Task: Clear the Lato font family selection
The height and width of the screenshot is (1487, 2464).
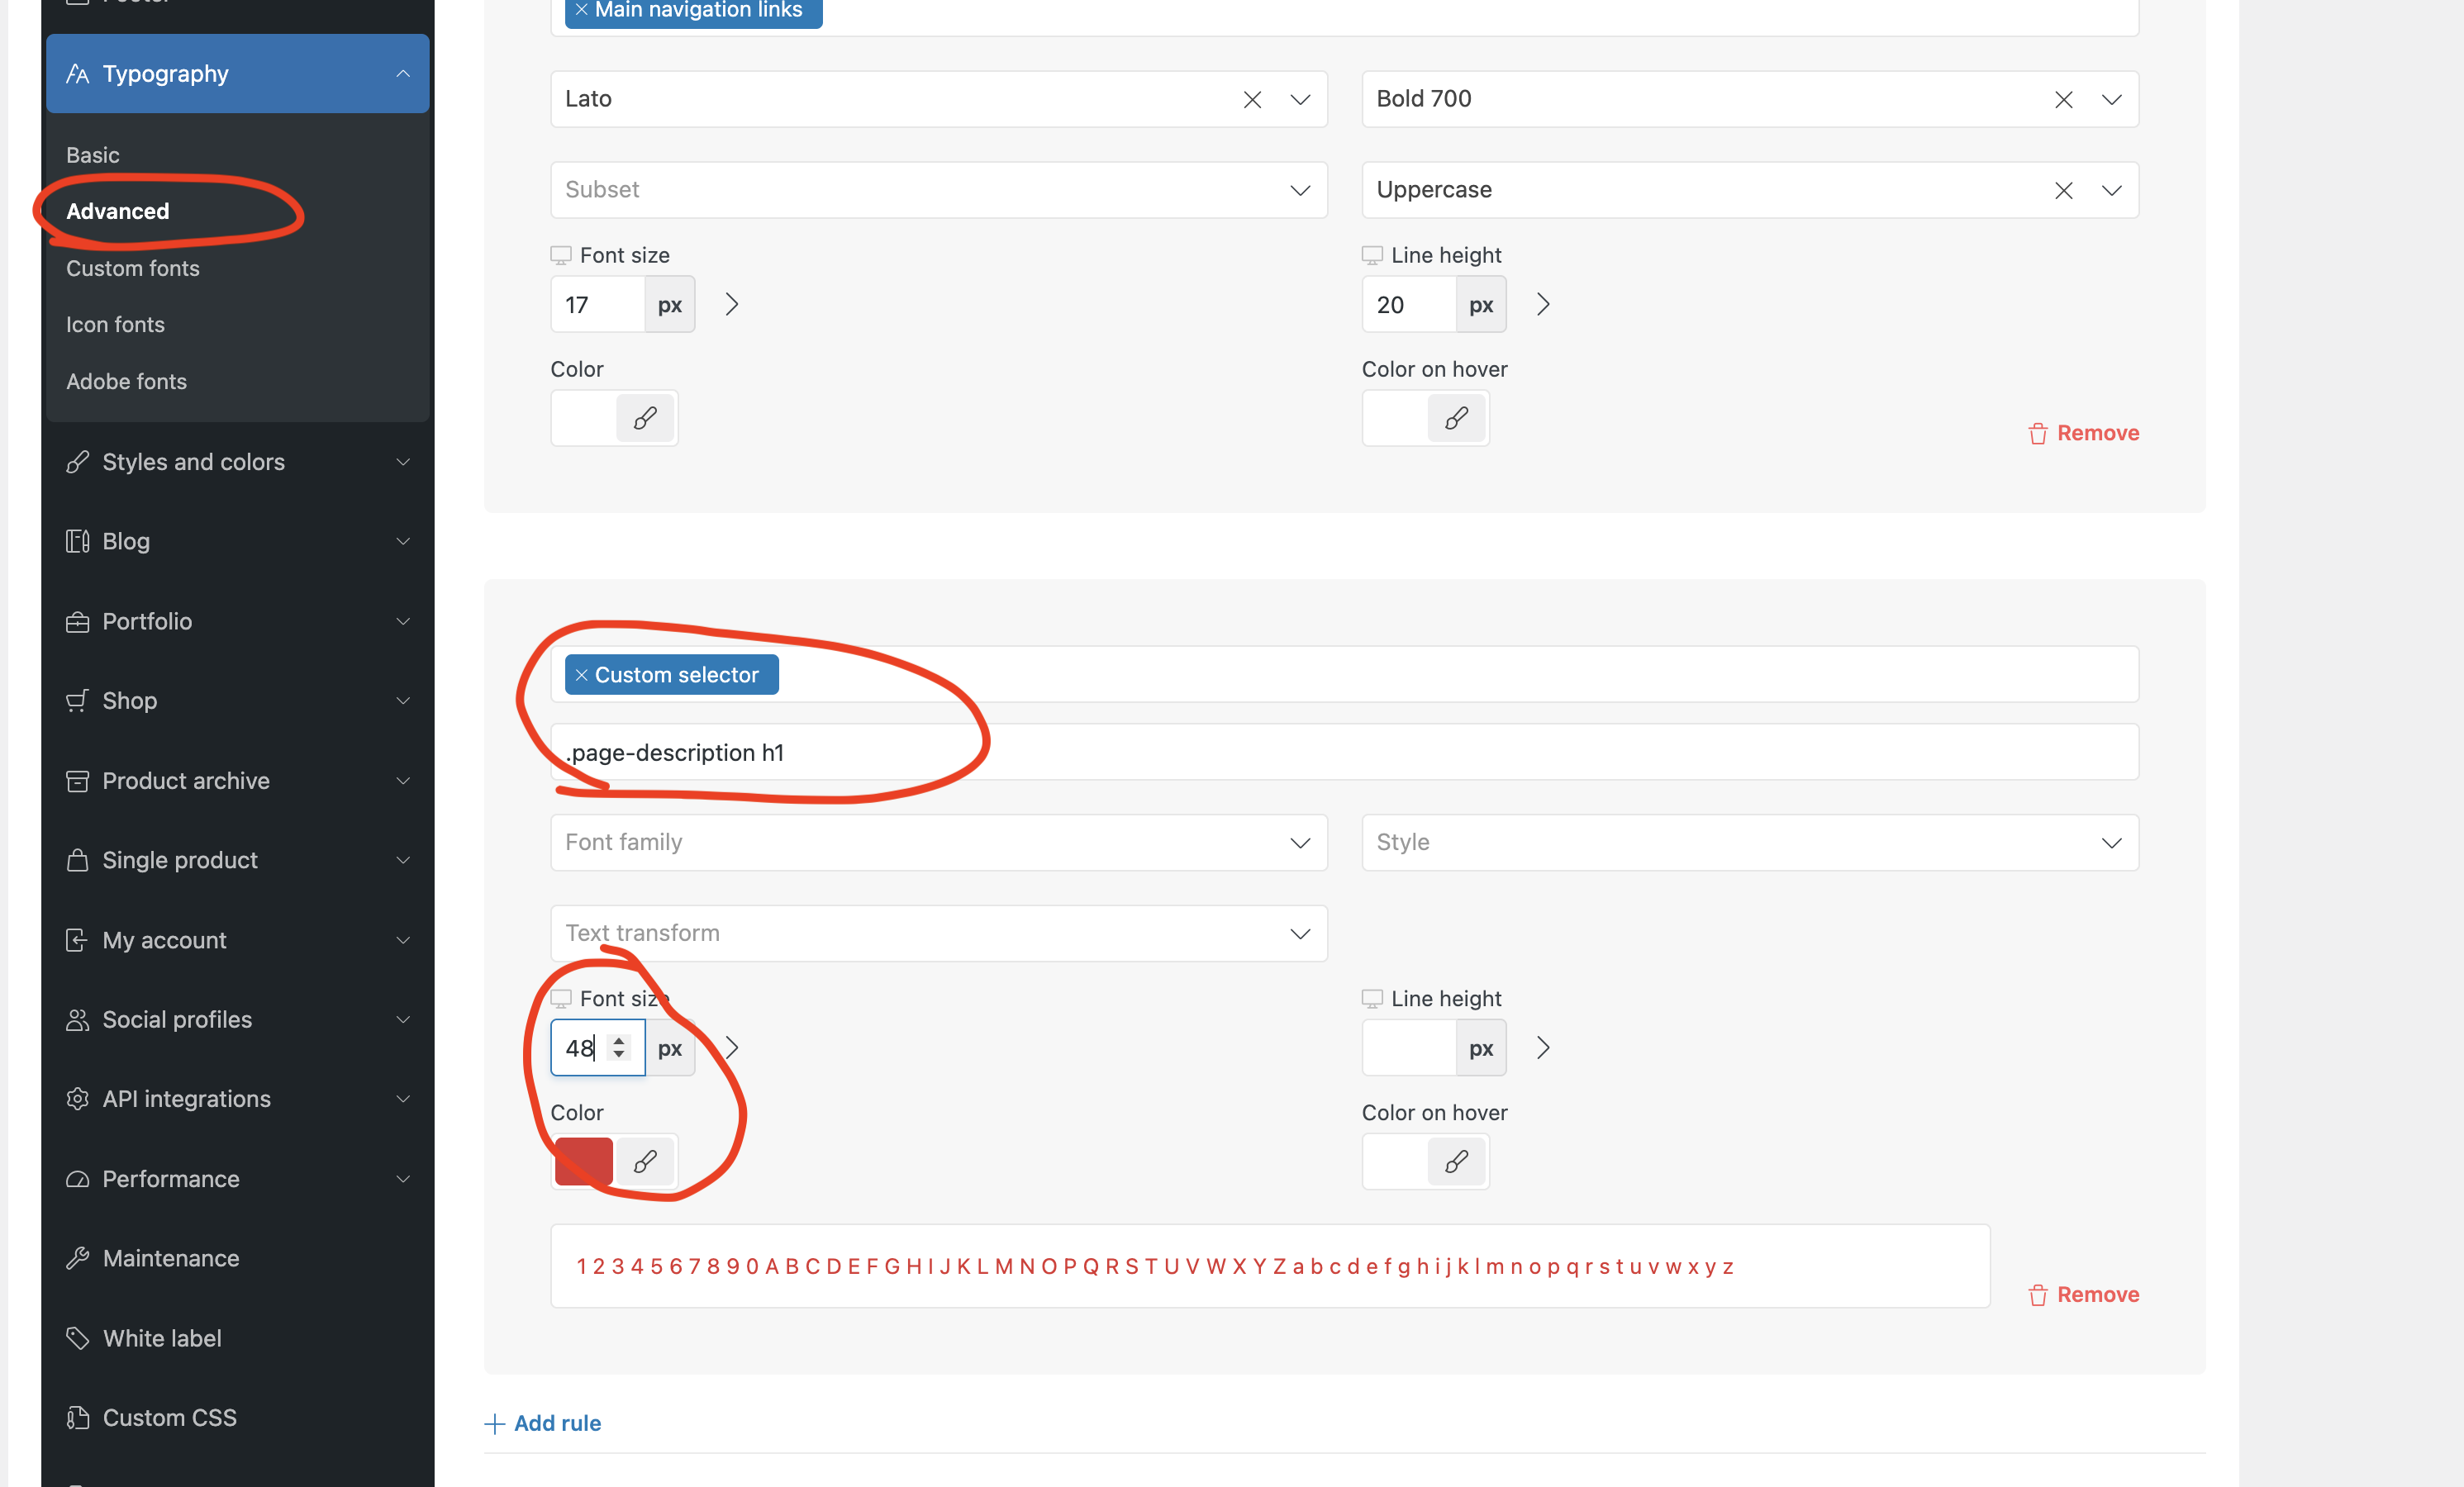Action: pos(1252,99)
